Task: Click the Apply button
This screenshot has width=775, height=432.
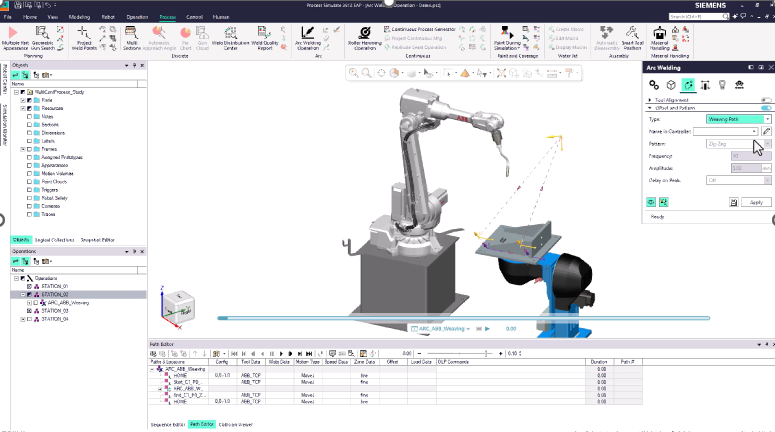Action: click(756, 202)
